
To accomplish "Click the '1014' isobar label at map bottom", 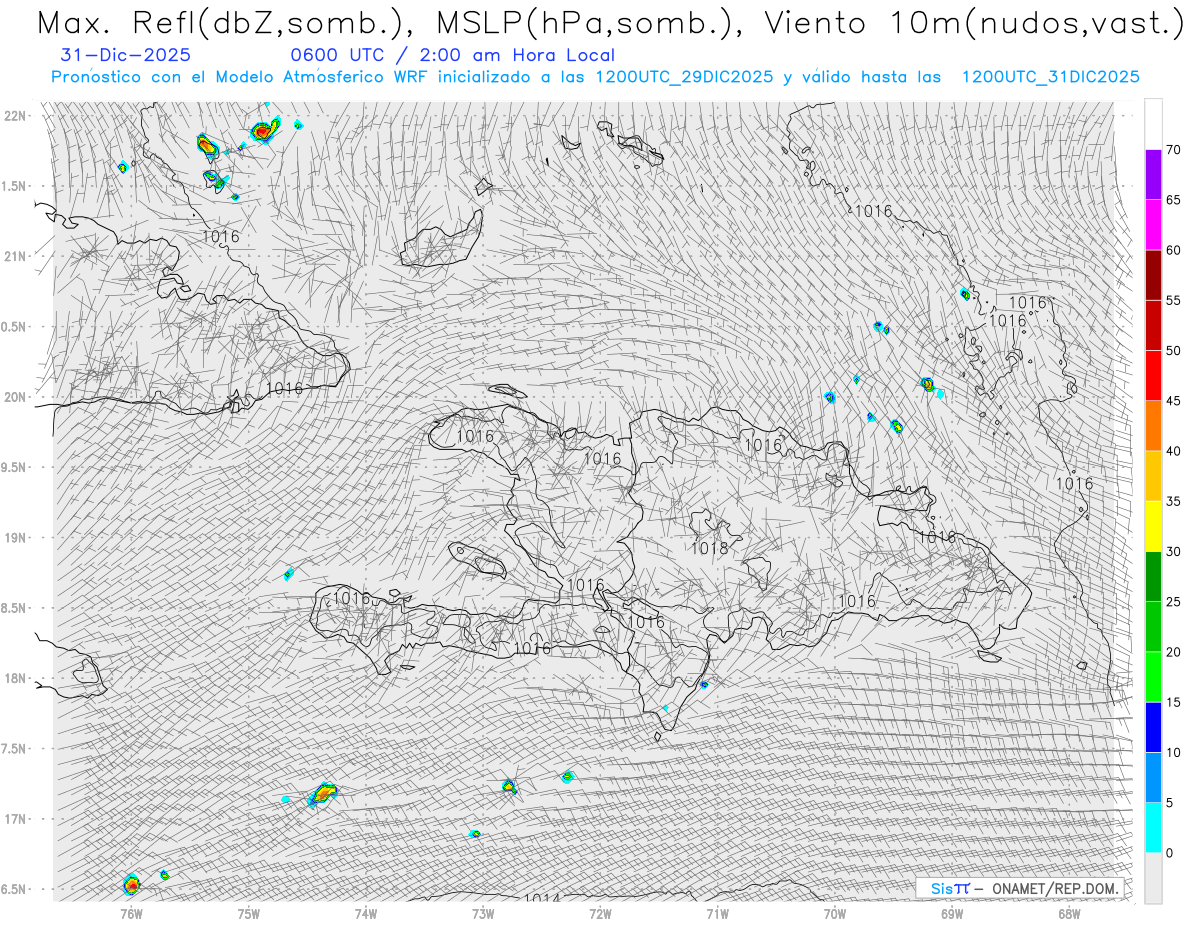I will pyautogui.click(x=541, y=897).
